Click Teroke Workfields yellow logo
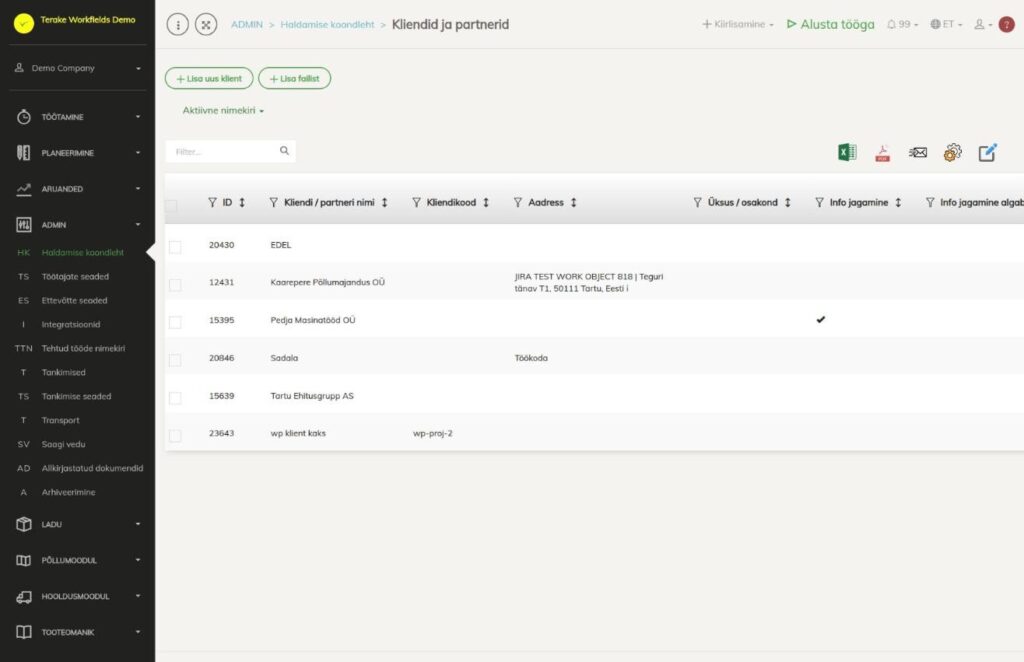This screenshot has height=662, width=1024. click(24, 23)
